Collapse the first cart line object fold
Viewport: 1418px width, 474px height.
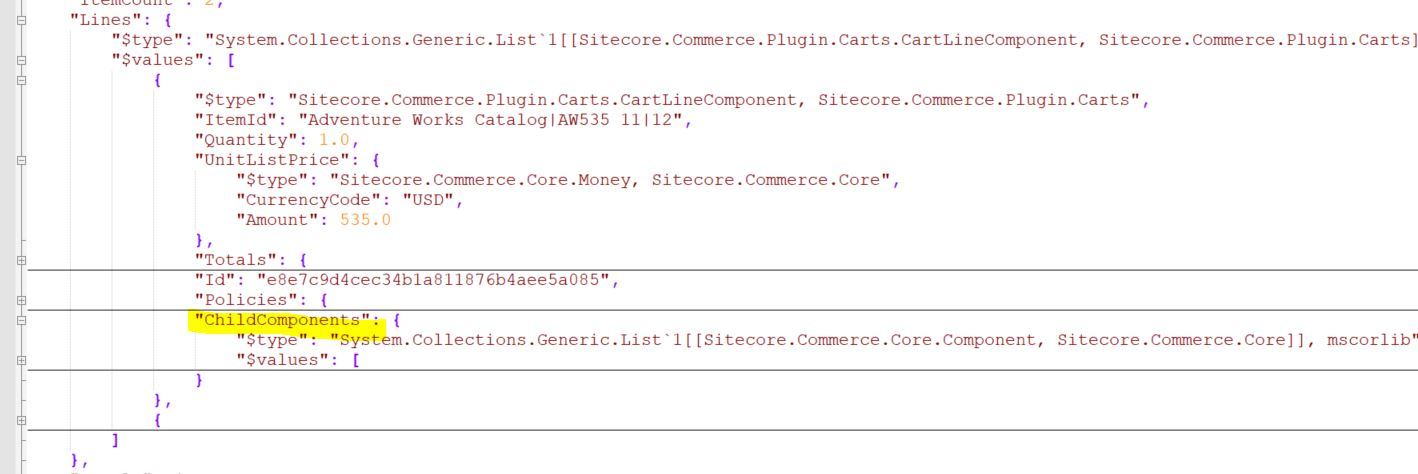point(22,80)
